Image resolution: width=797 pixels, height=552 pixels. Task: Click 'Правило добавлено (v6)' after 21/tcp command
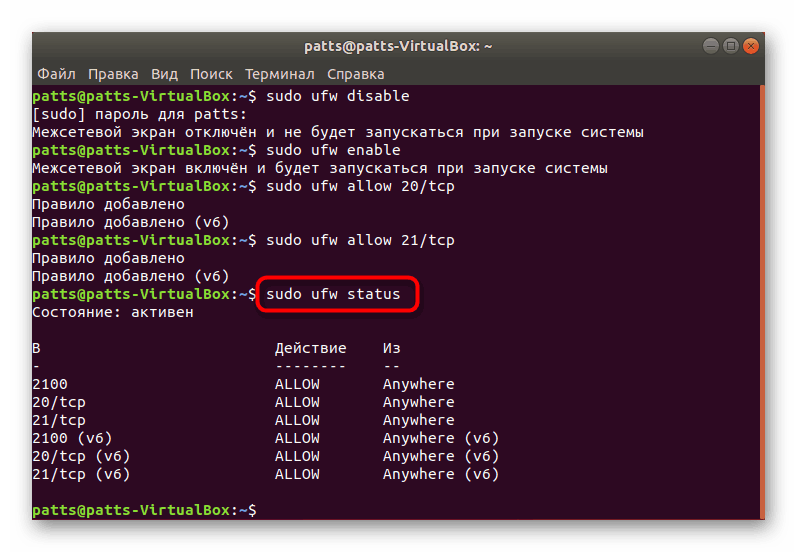(131, 276)
